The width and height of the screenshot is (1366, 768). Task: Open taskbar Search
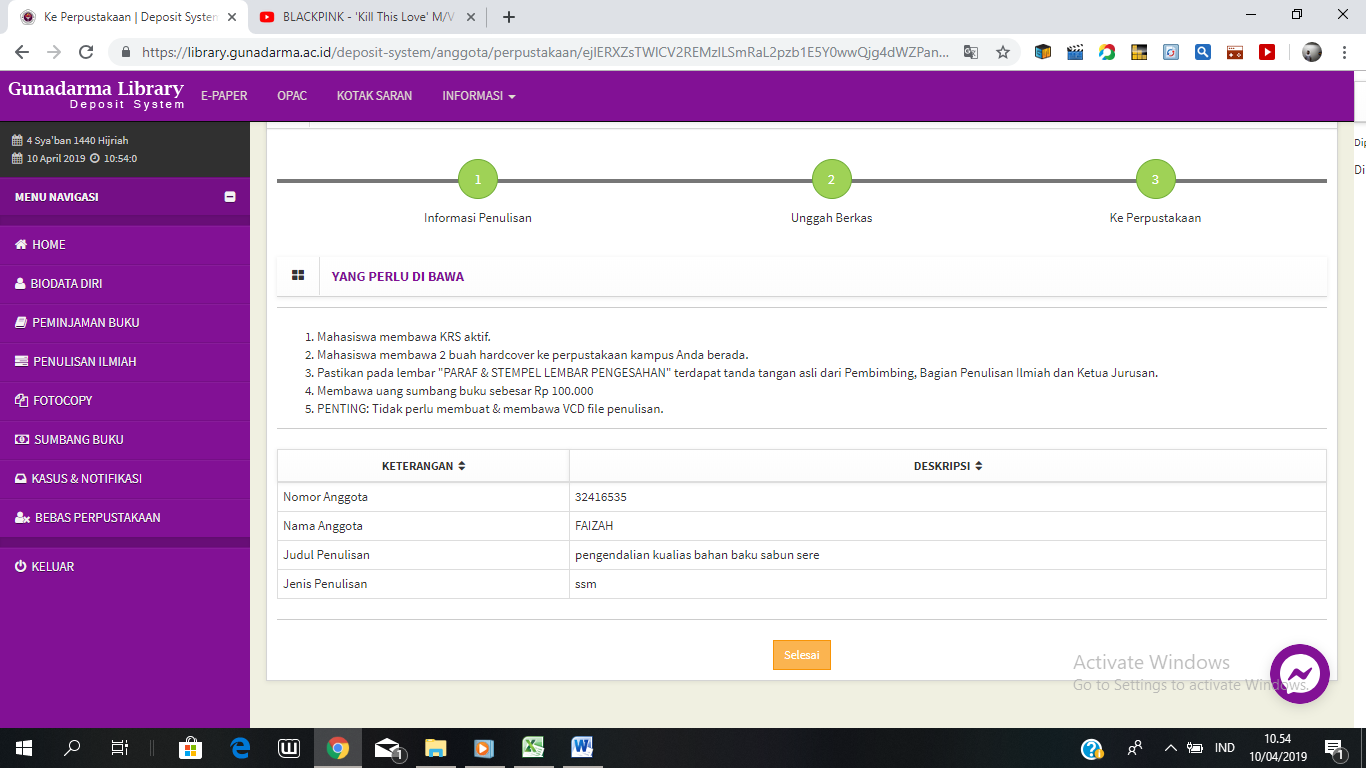[x=72, y=748]
